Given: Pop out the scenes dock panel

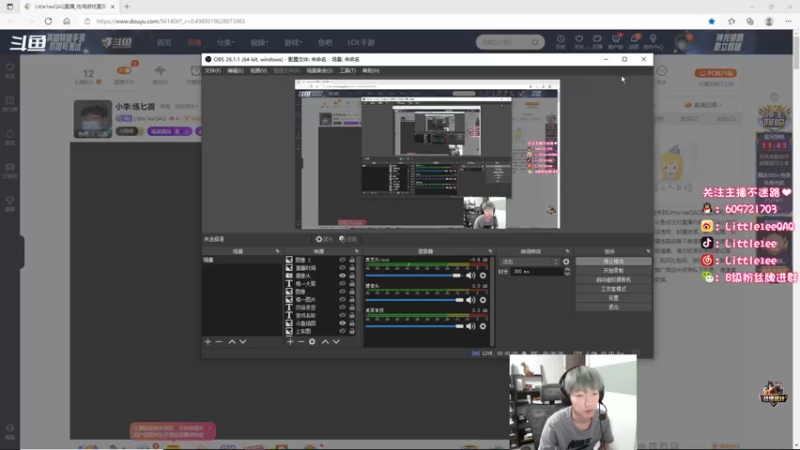Looking at the screenshot, I should (x=278, y=251).
